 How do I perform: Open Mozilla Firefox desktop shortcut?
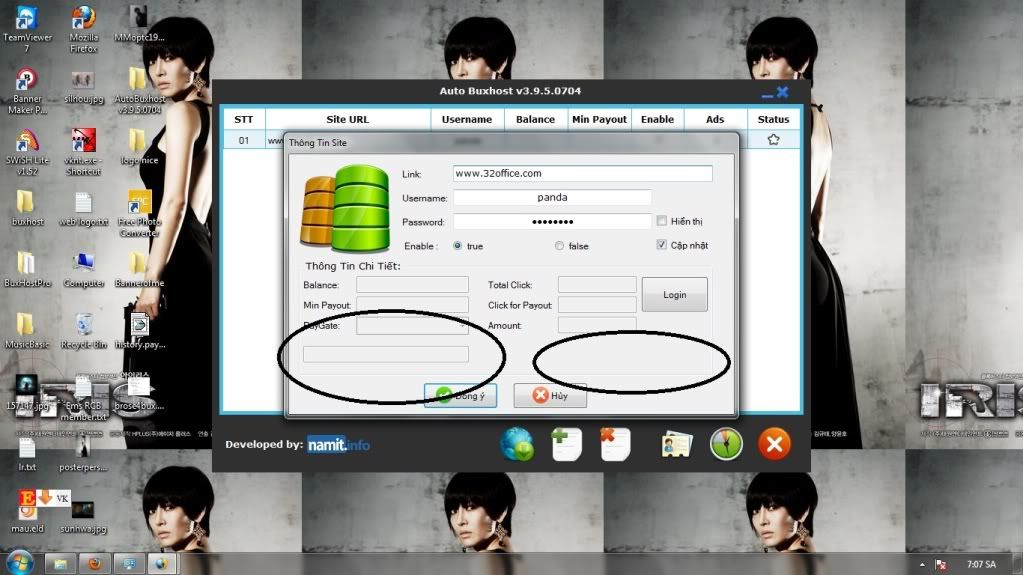tap(83, 28)
